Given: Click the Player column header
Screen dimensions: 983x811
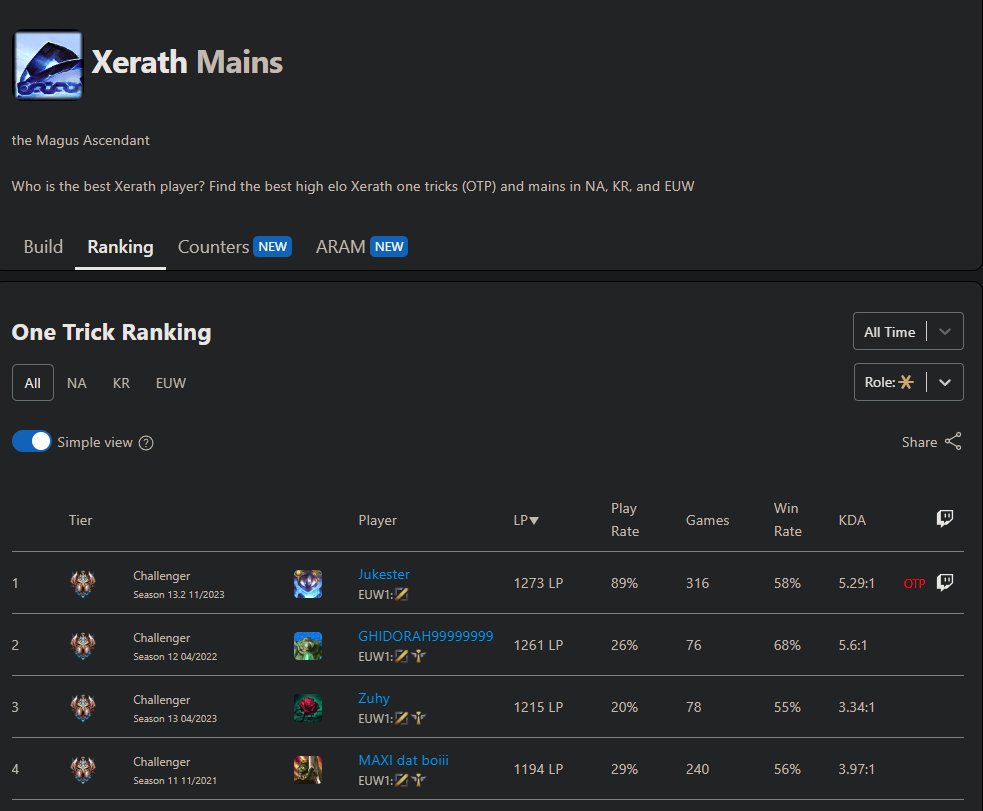Looking at the screenshot, I should [377, 520].
